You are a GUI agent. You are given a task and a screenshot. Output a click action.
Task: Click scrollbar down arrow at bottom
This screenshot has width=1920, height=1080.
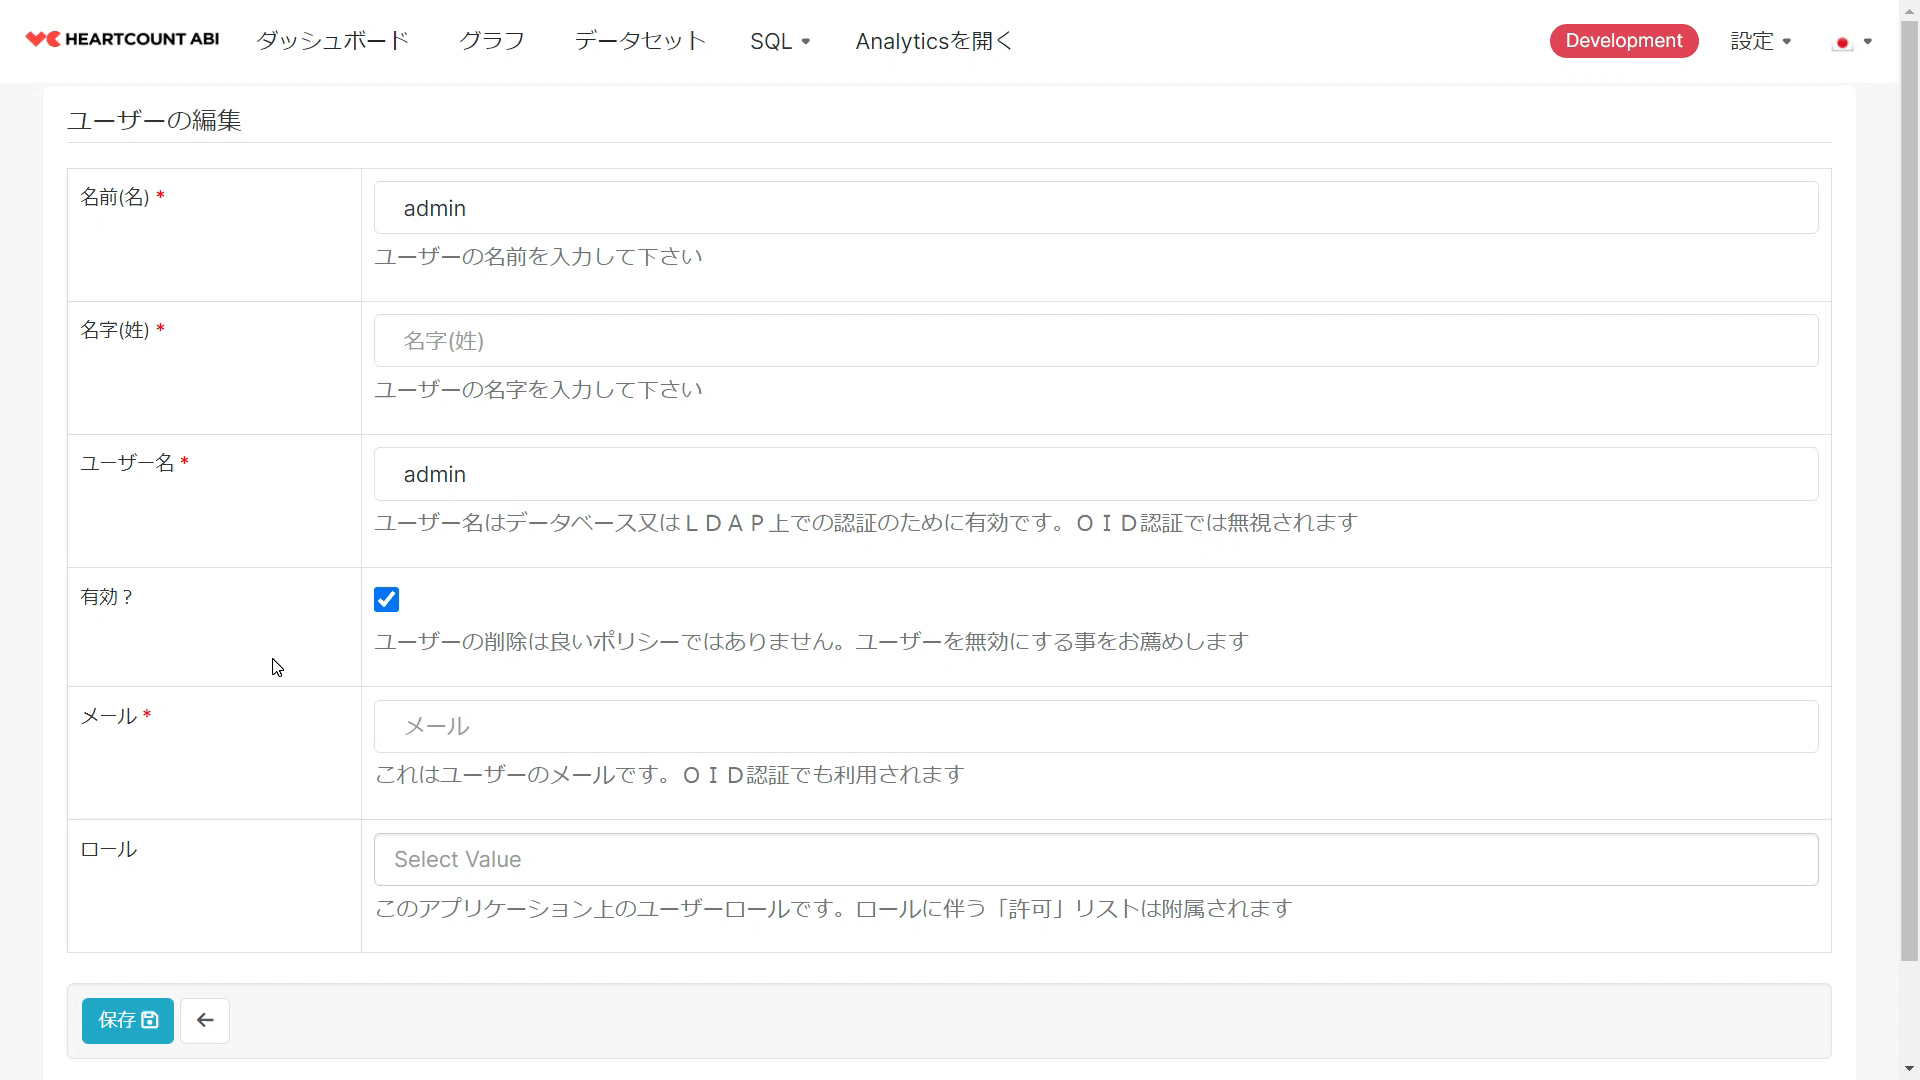tap(1909, 1070)
